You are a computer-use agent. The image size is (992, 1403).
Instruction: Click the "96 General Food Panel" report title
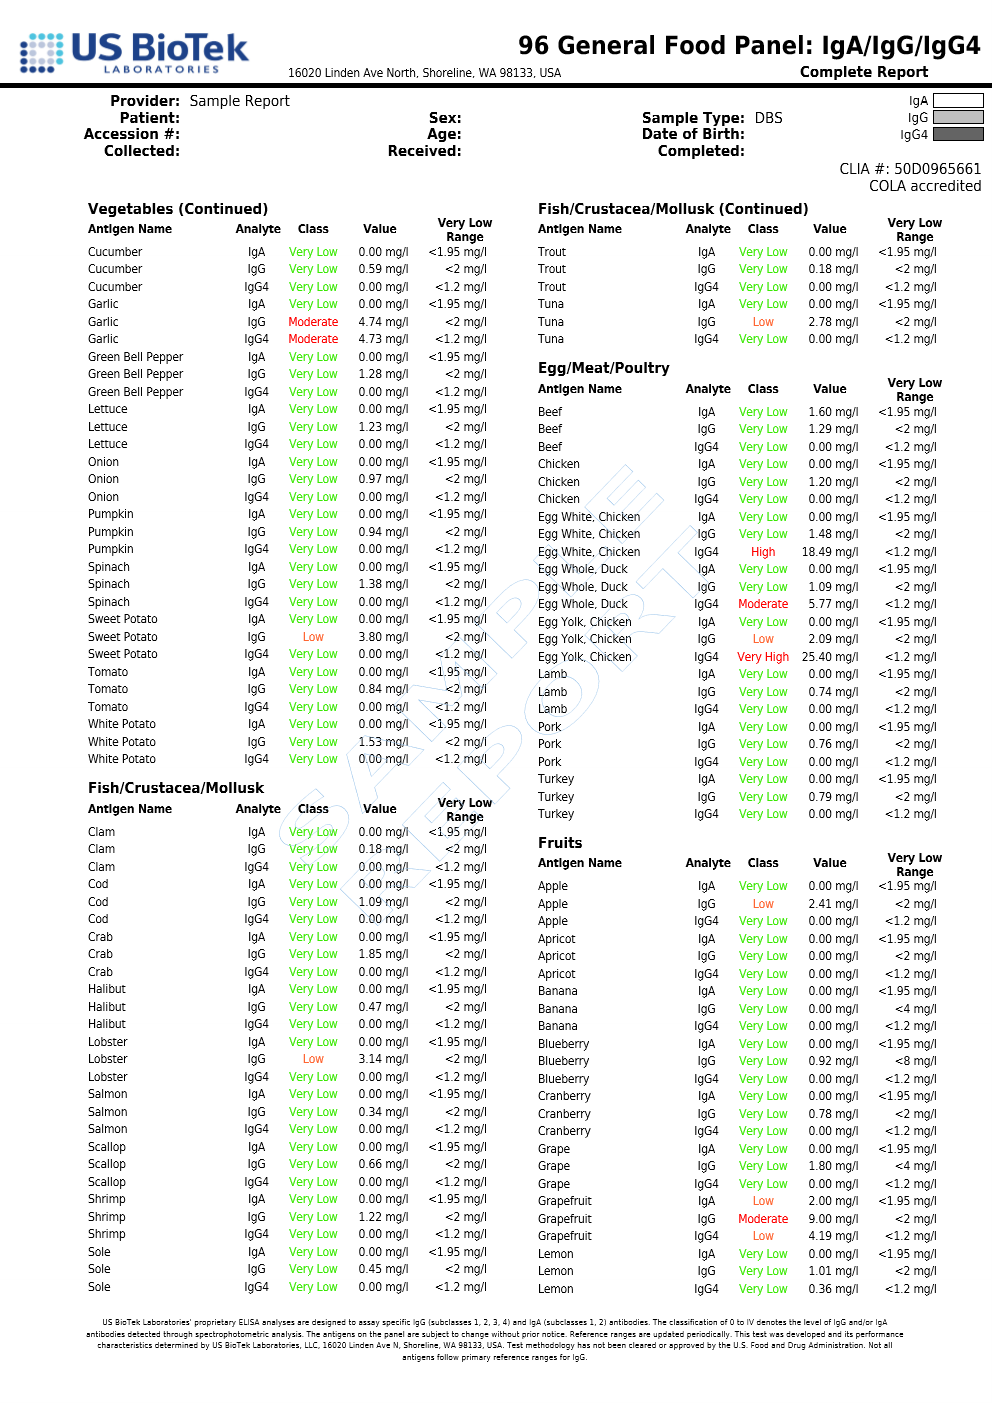click(x=749, y=46)
